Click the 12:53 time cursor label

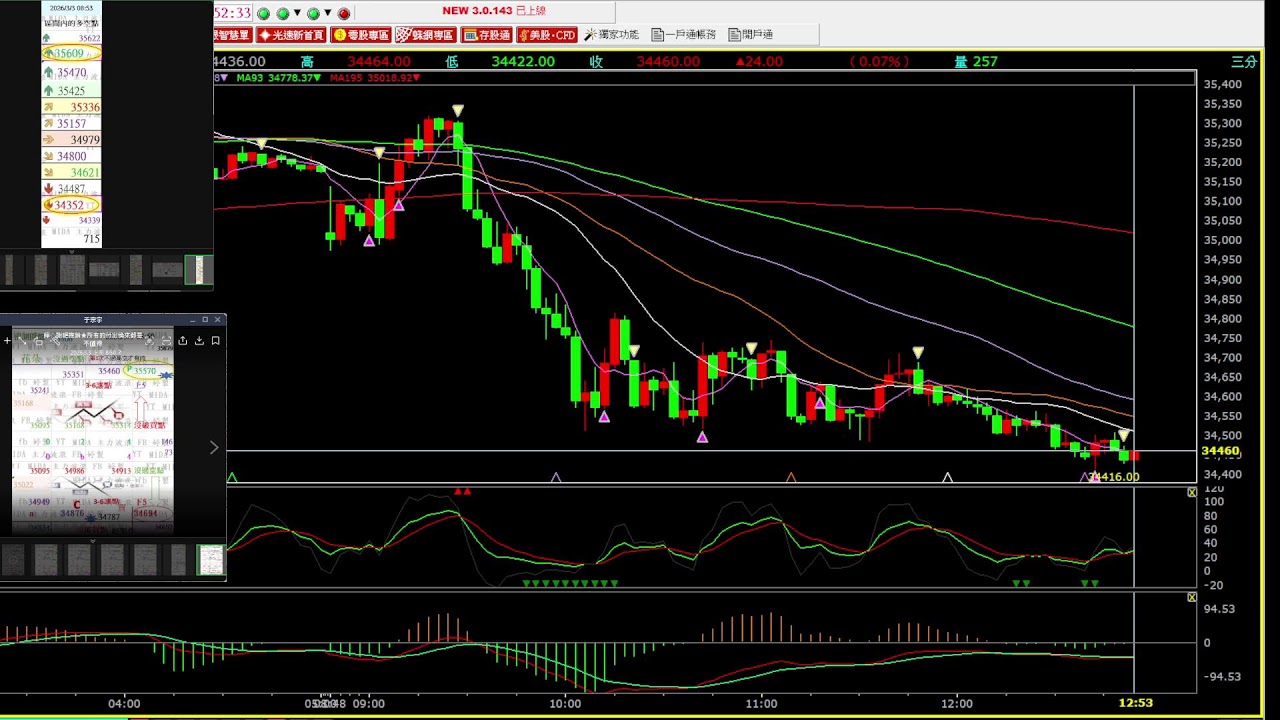1136,703
